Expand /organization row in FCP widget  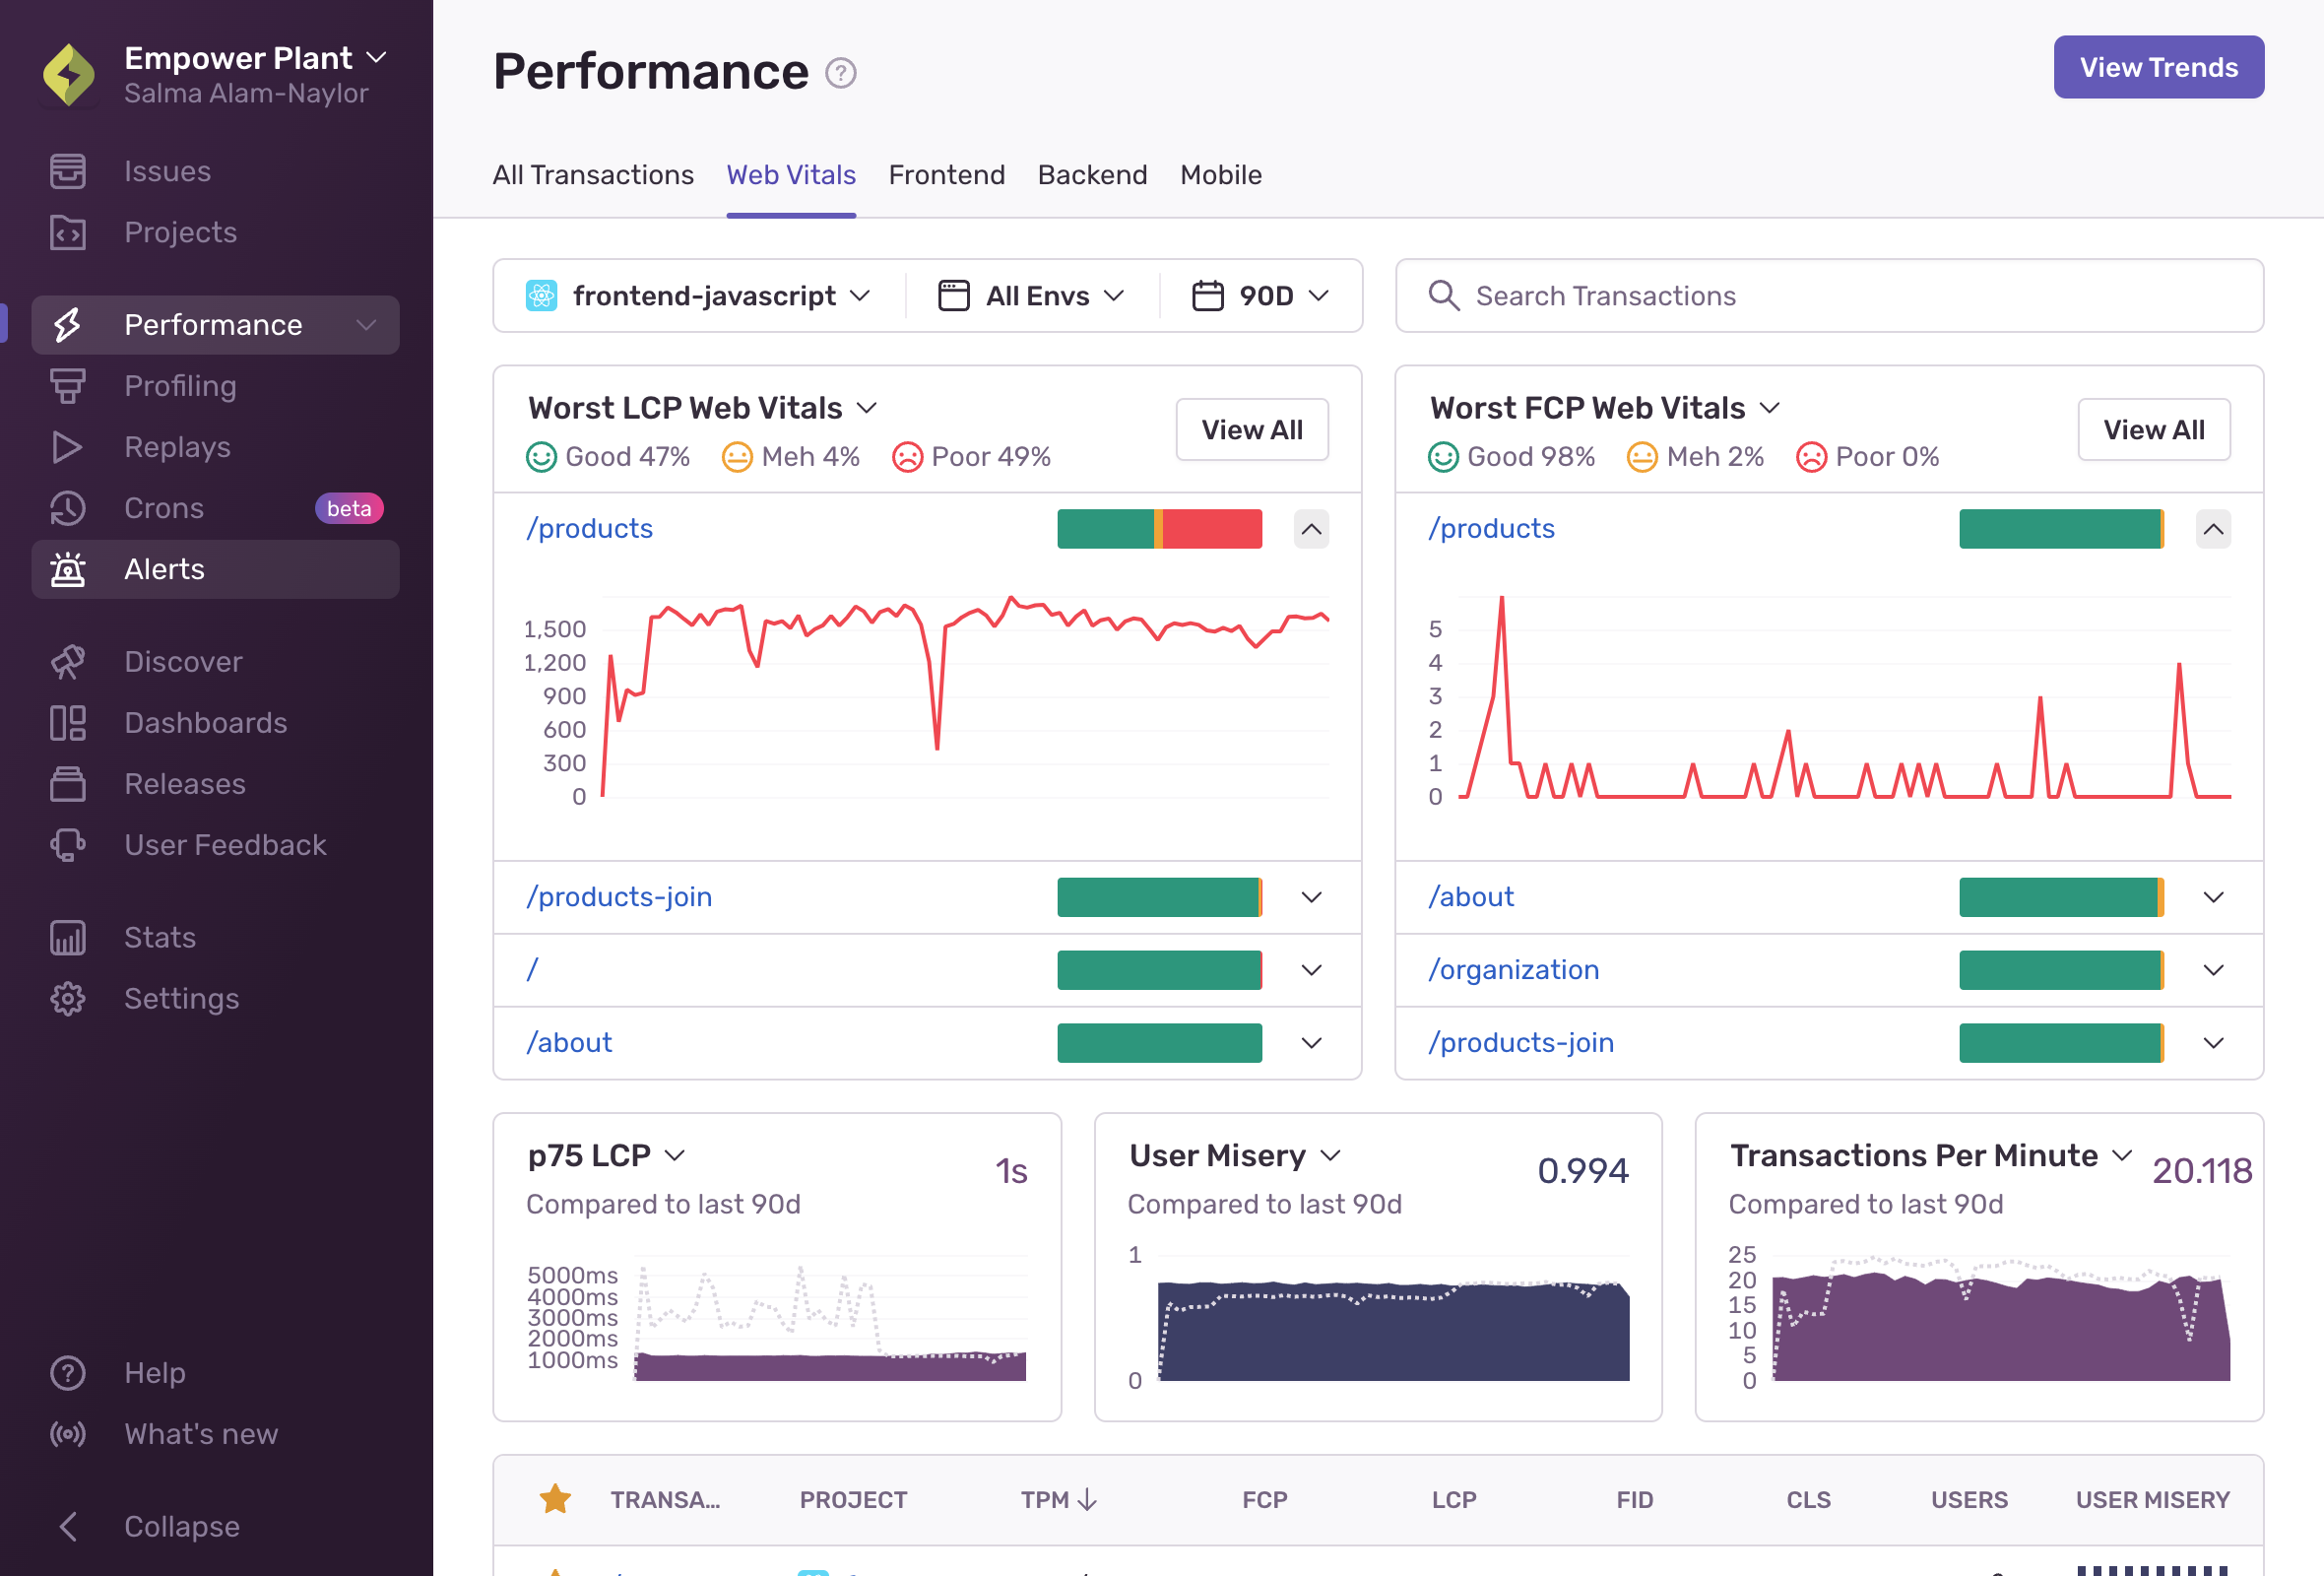tap(2213, 970)
